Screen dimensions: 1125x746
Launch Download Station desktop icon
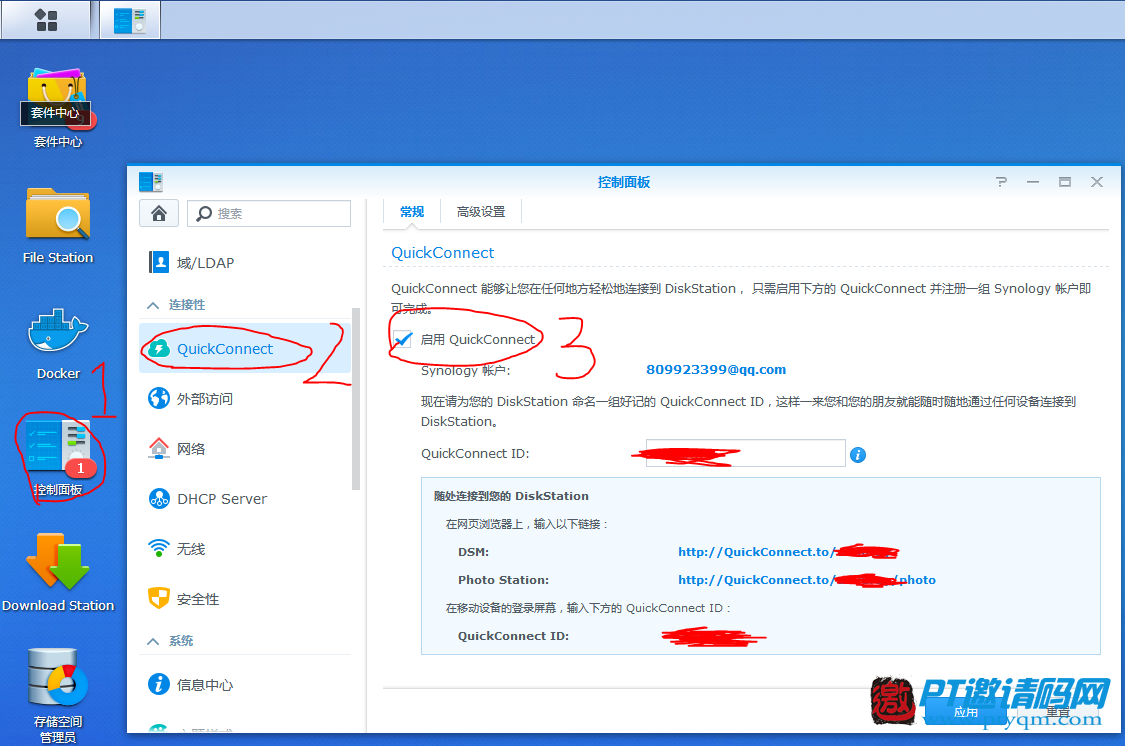[58, 572]
